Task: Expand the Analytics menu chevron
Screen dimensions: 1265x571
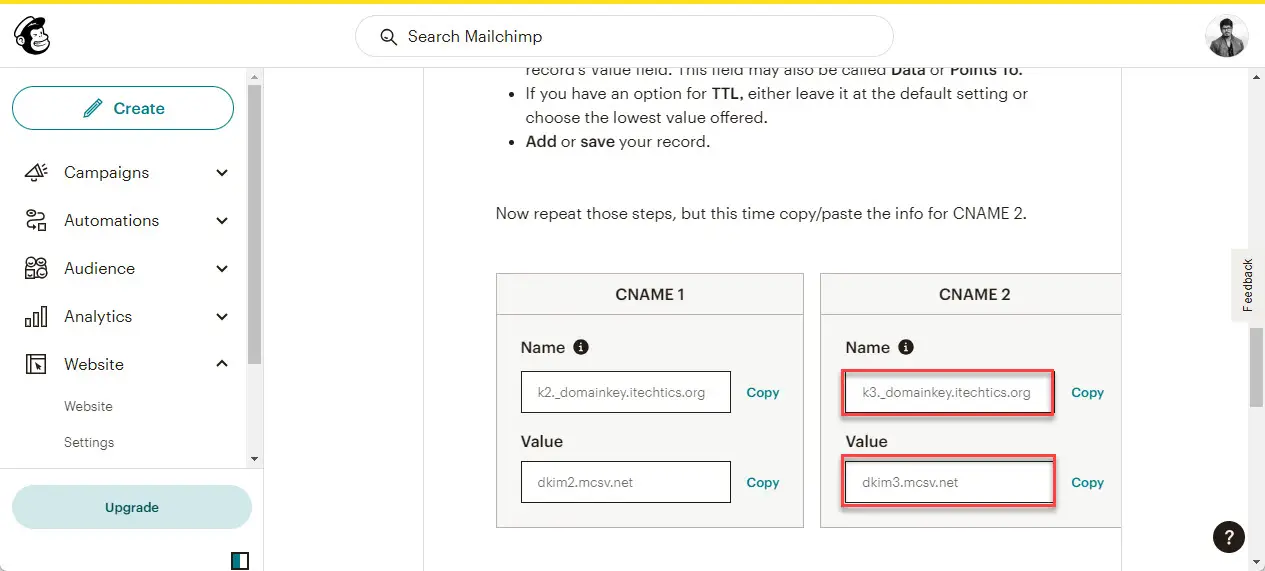Action: (x=222, y=316)
